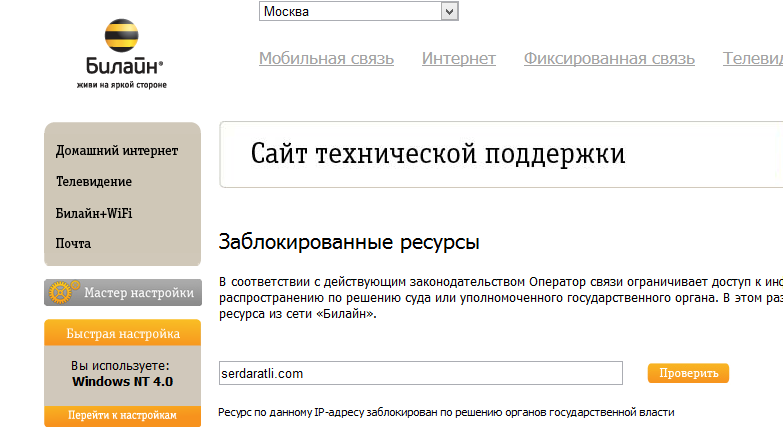The width and height of the screenshot is (783, 442).
Task: Select Домашний интернет in the sidebar
Action: (117, 150)
